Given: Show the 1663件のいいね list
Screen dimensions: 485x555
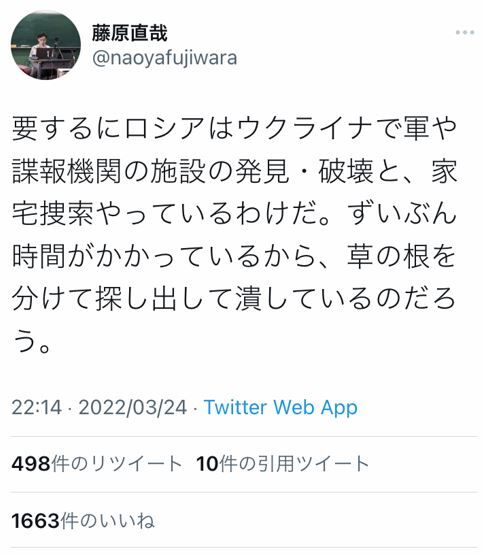Looking at the screenshot, I should click(83, 521).
